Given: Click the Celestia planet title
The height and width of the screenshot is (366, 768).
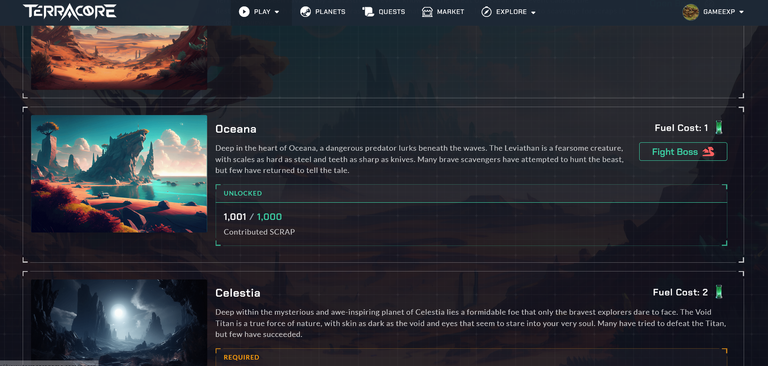Looking at the screenshot, I should (x=238, y=293).
